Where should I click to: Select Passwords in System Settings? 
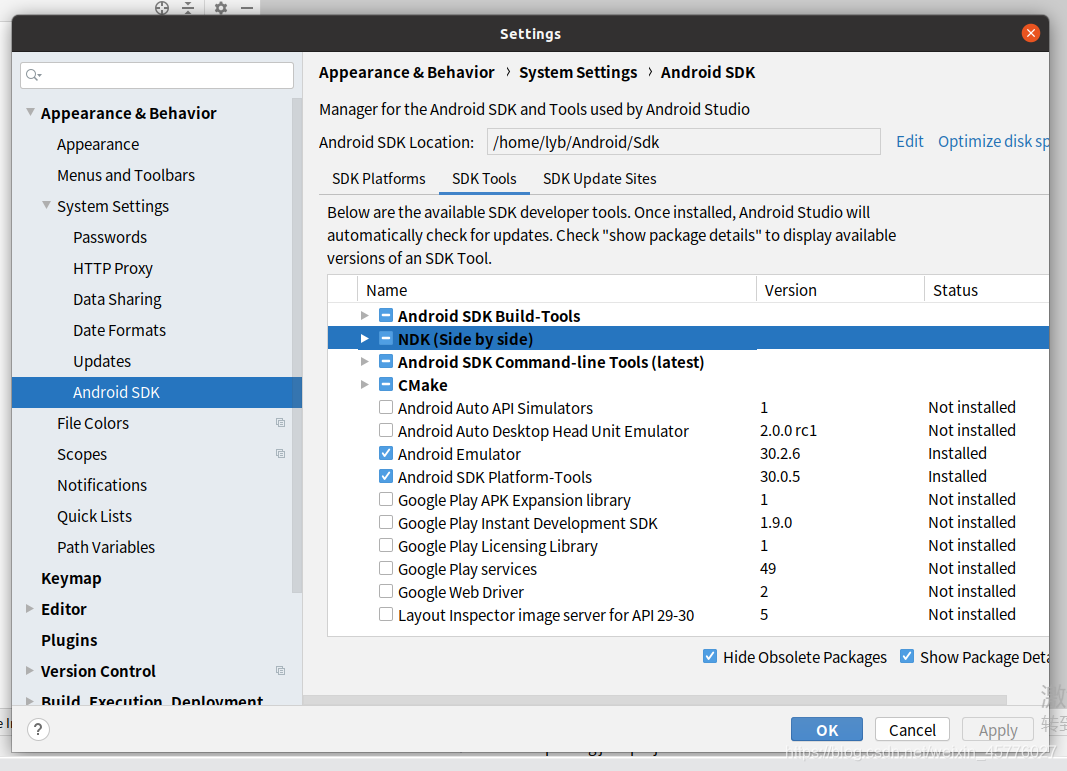click(x=110, y=237)
